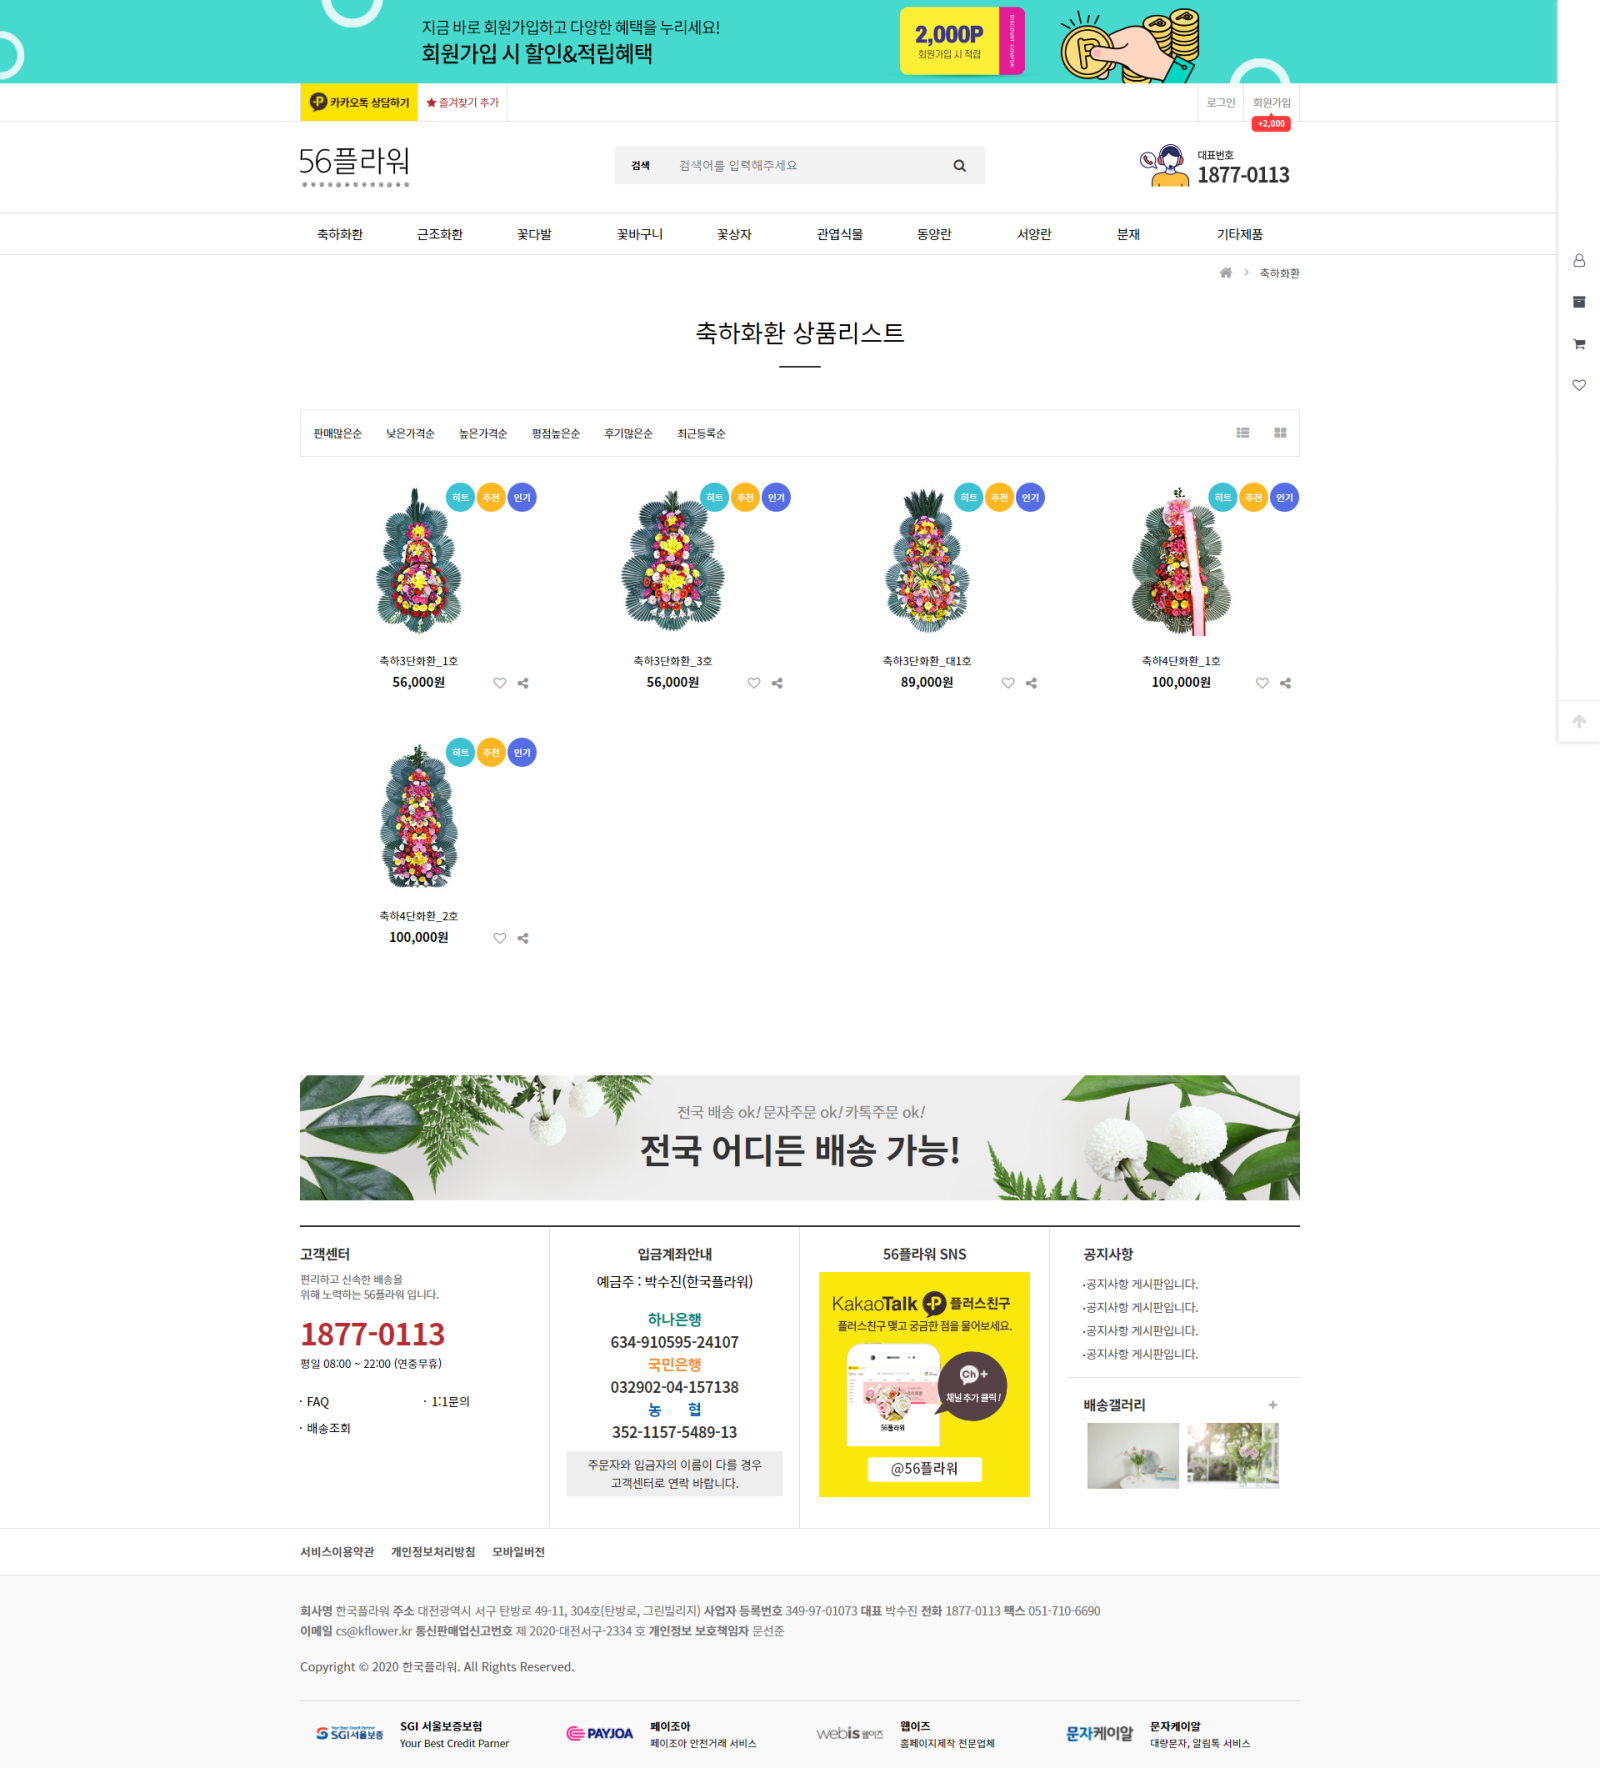Viewport: 1600px width, 1768px height.
Task: Sort products by 판매많은순
Action: pos(338,434)
